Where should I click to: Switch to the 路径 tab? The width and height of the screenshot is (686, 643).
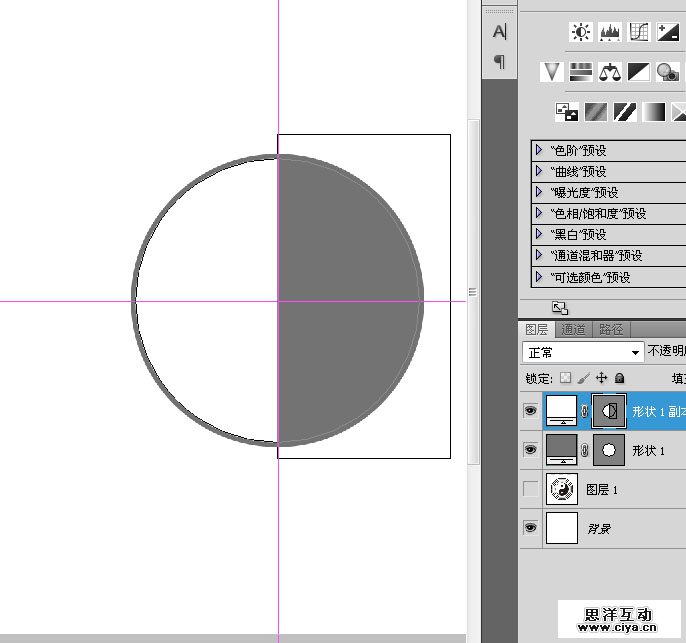[610, 329]
